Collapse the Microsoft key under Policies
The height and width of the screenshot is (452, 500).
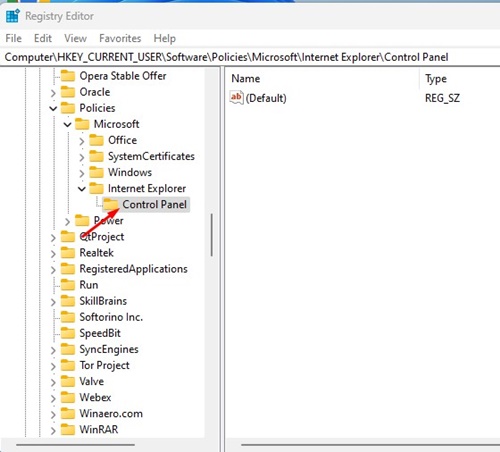click(67, 125)
